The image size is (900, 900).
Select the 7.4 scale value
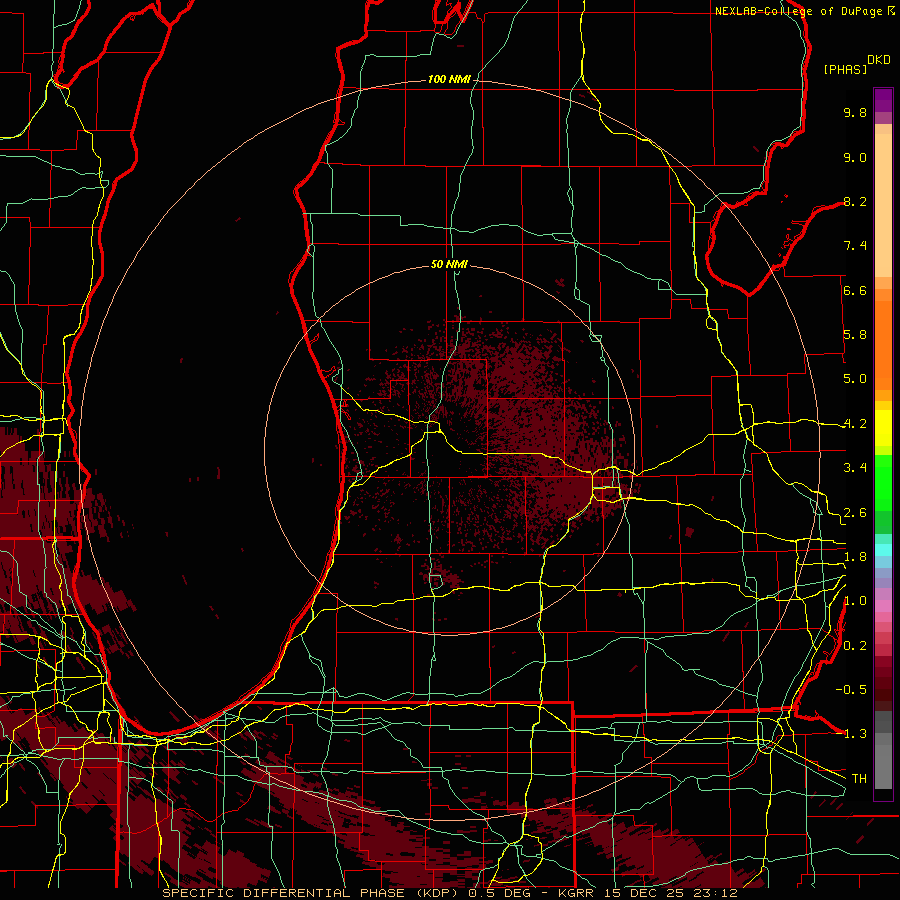(855, 246)
